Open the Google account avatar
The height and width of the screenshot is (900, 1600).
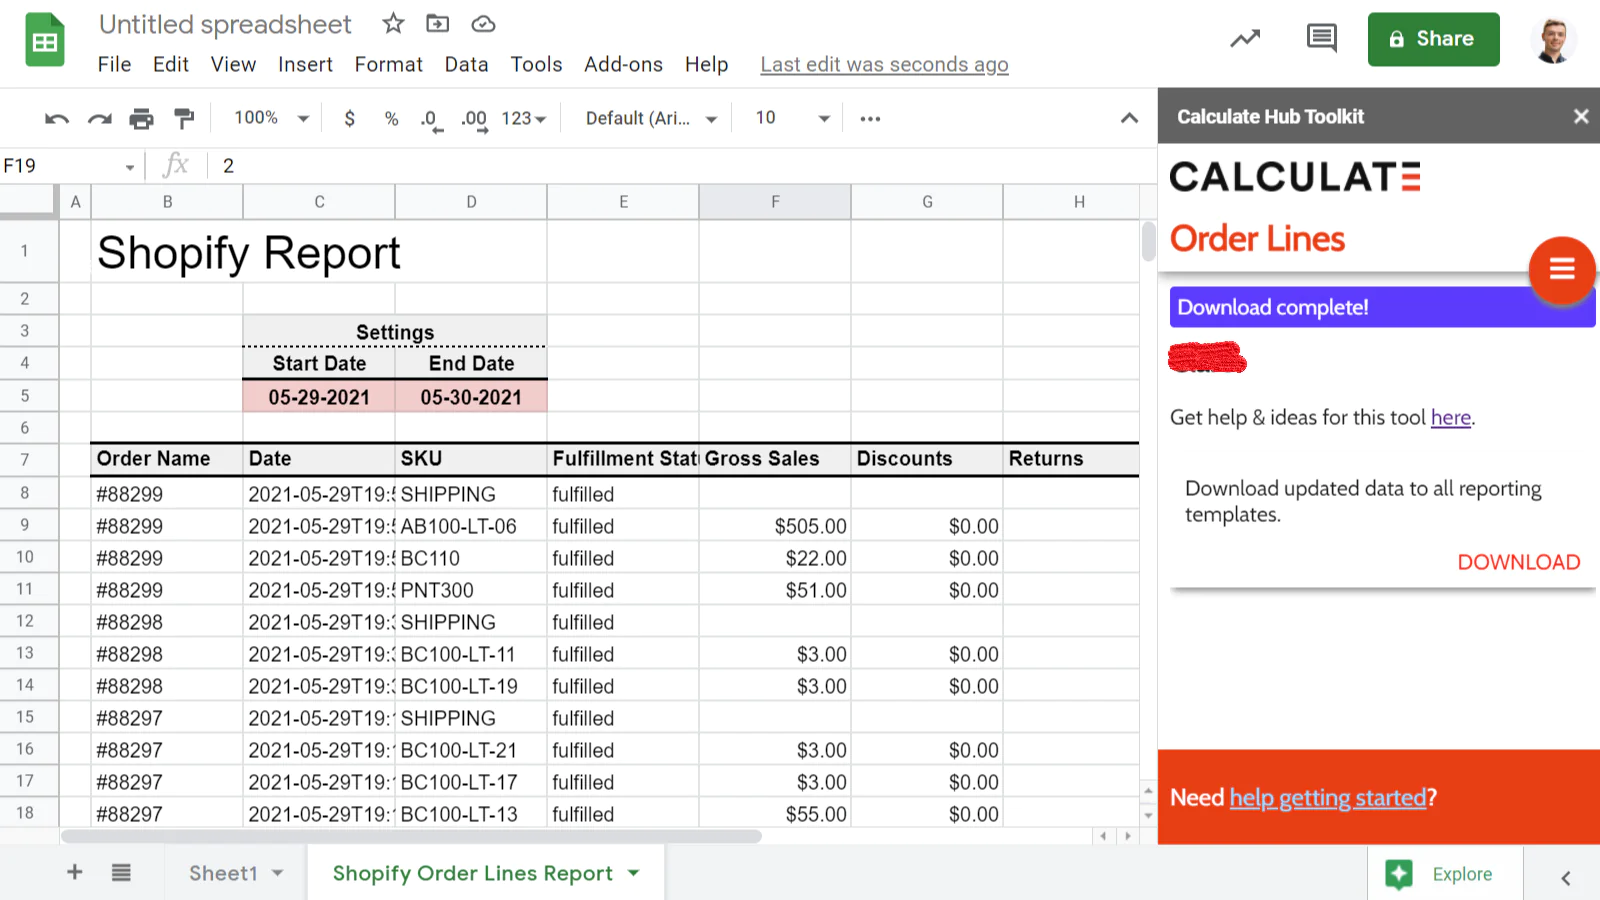(x=1553, y=40)
